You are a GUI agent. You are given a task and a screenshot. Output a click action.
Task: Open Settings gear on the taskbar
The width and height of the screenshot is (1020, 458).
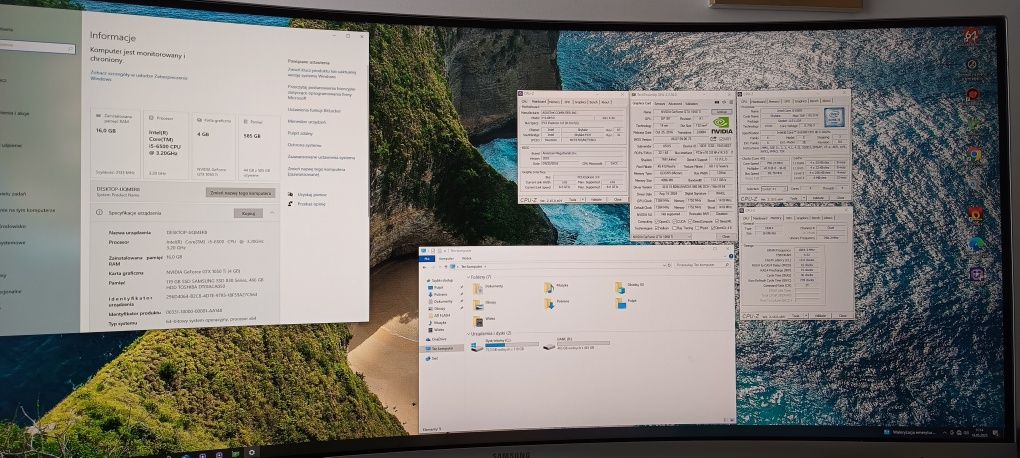click(252, 451)
